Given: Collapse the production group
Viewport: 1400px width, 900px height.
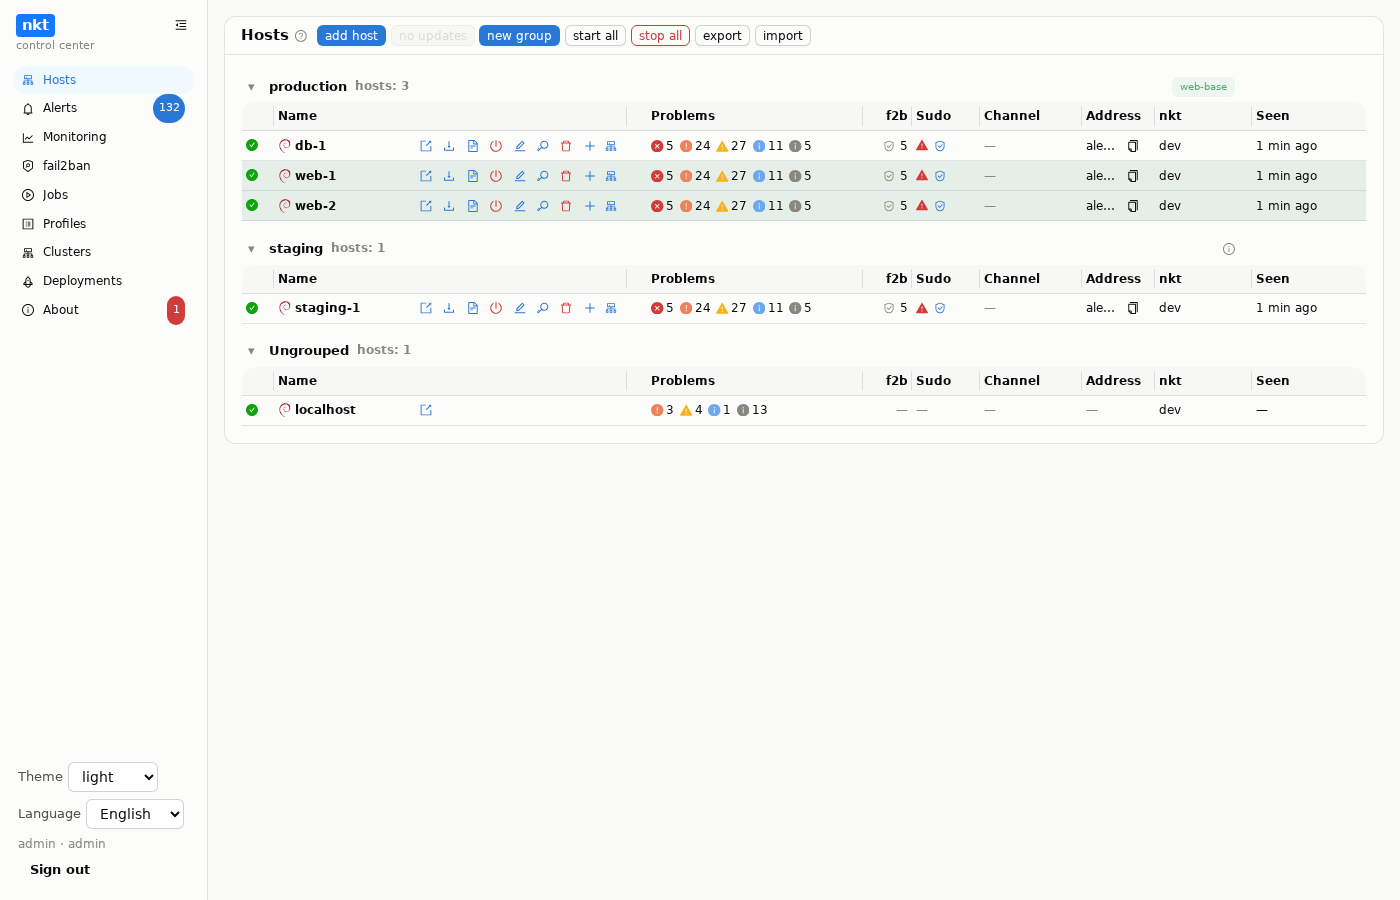Looking at the screenshot, I should 251,87.
